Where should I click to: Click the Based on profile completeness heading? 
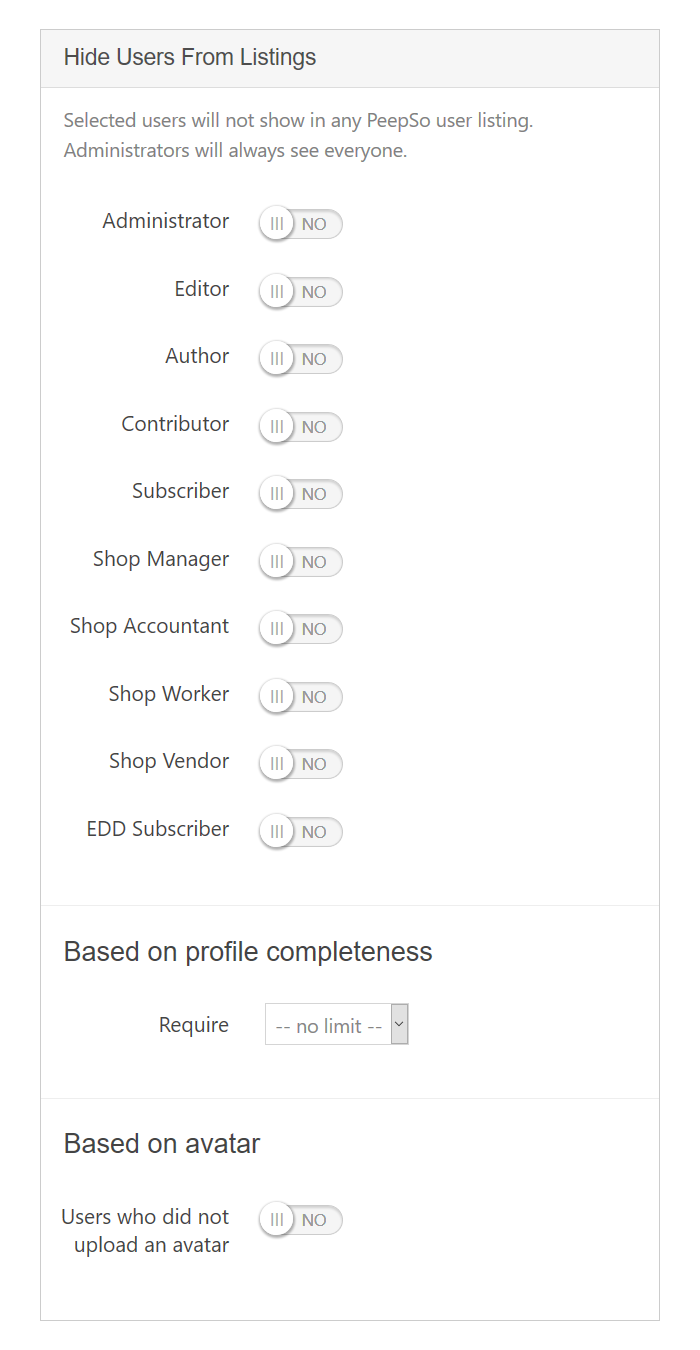click(x=247, y=951)
